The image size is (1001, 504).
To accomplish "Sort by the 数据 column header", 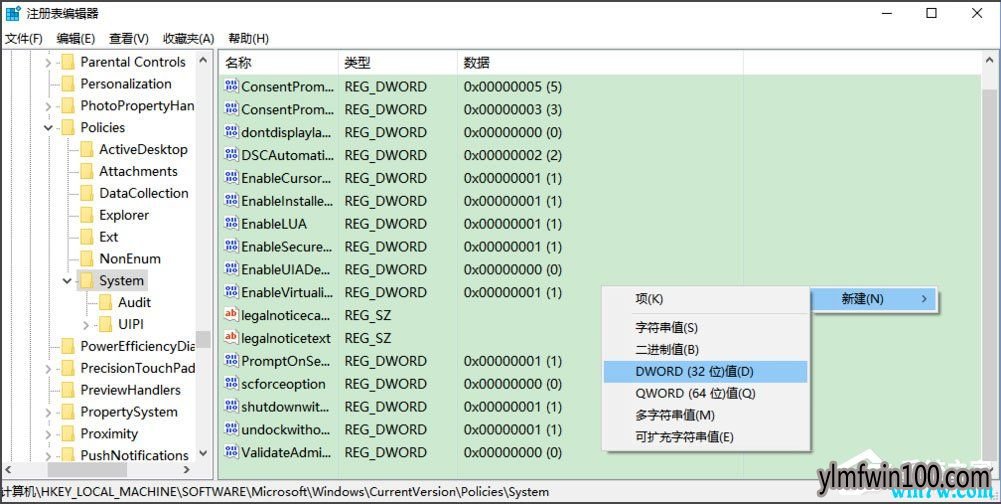I will 600,63.
